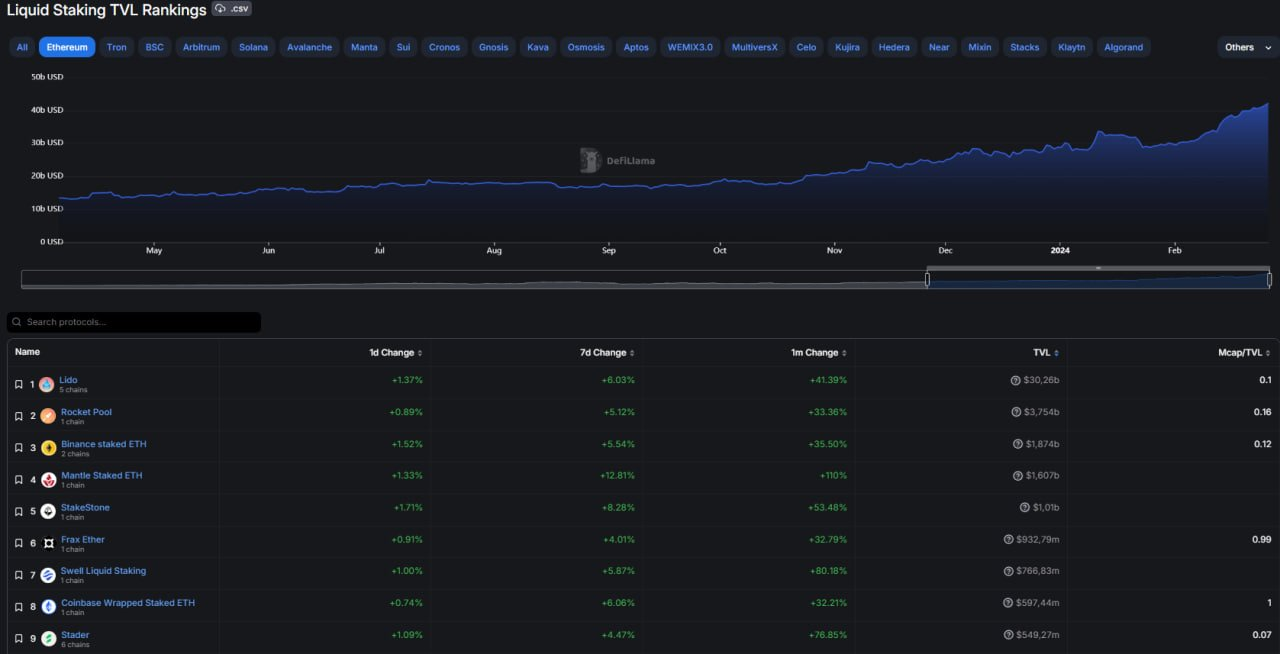Bookmark the Lido protocol row
1280x654 pixels.
click(18, 384)
